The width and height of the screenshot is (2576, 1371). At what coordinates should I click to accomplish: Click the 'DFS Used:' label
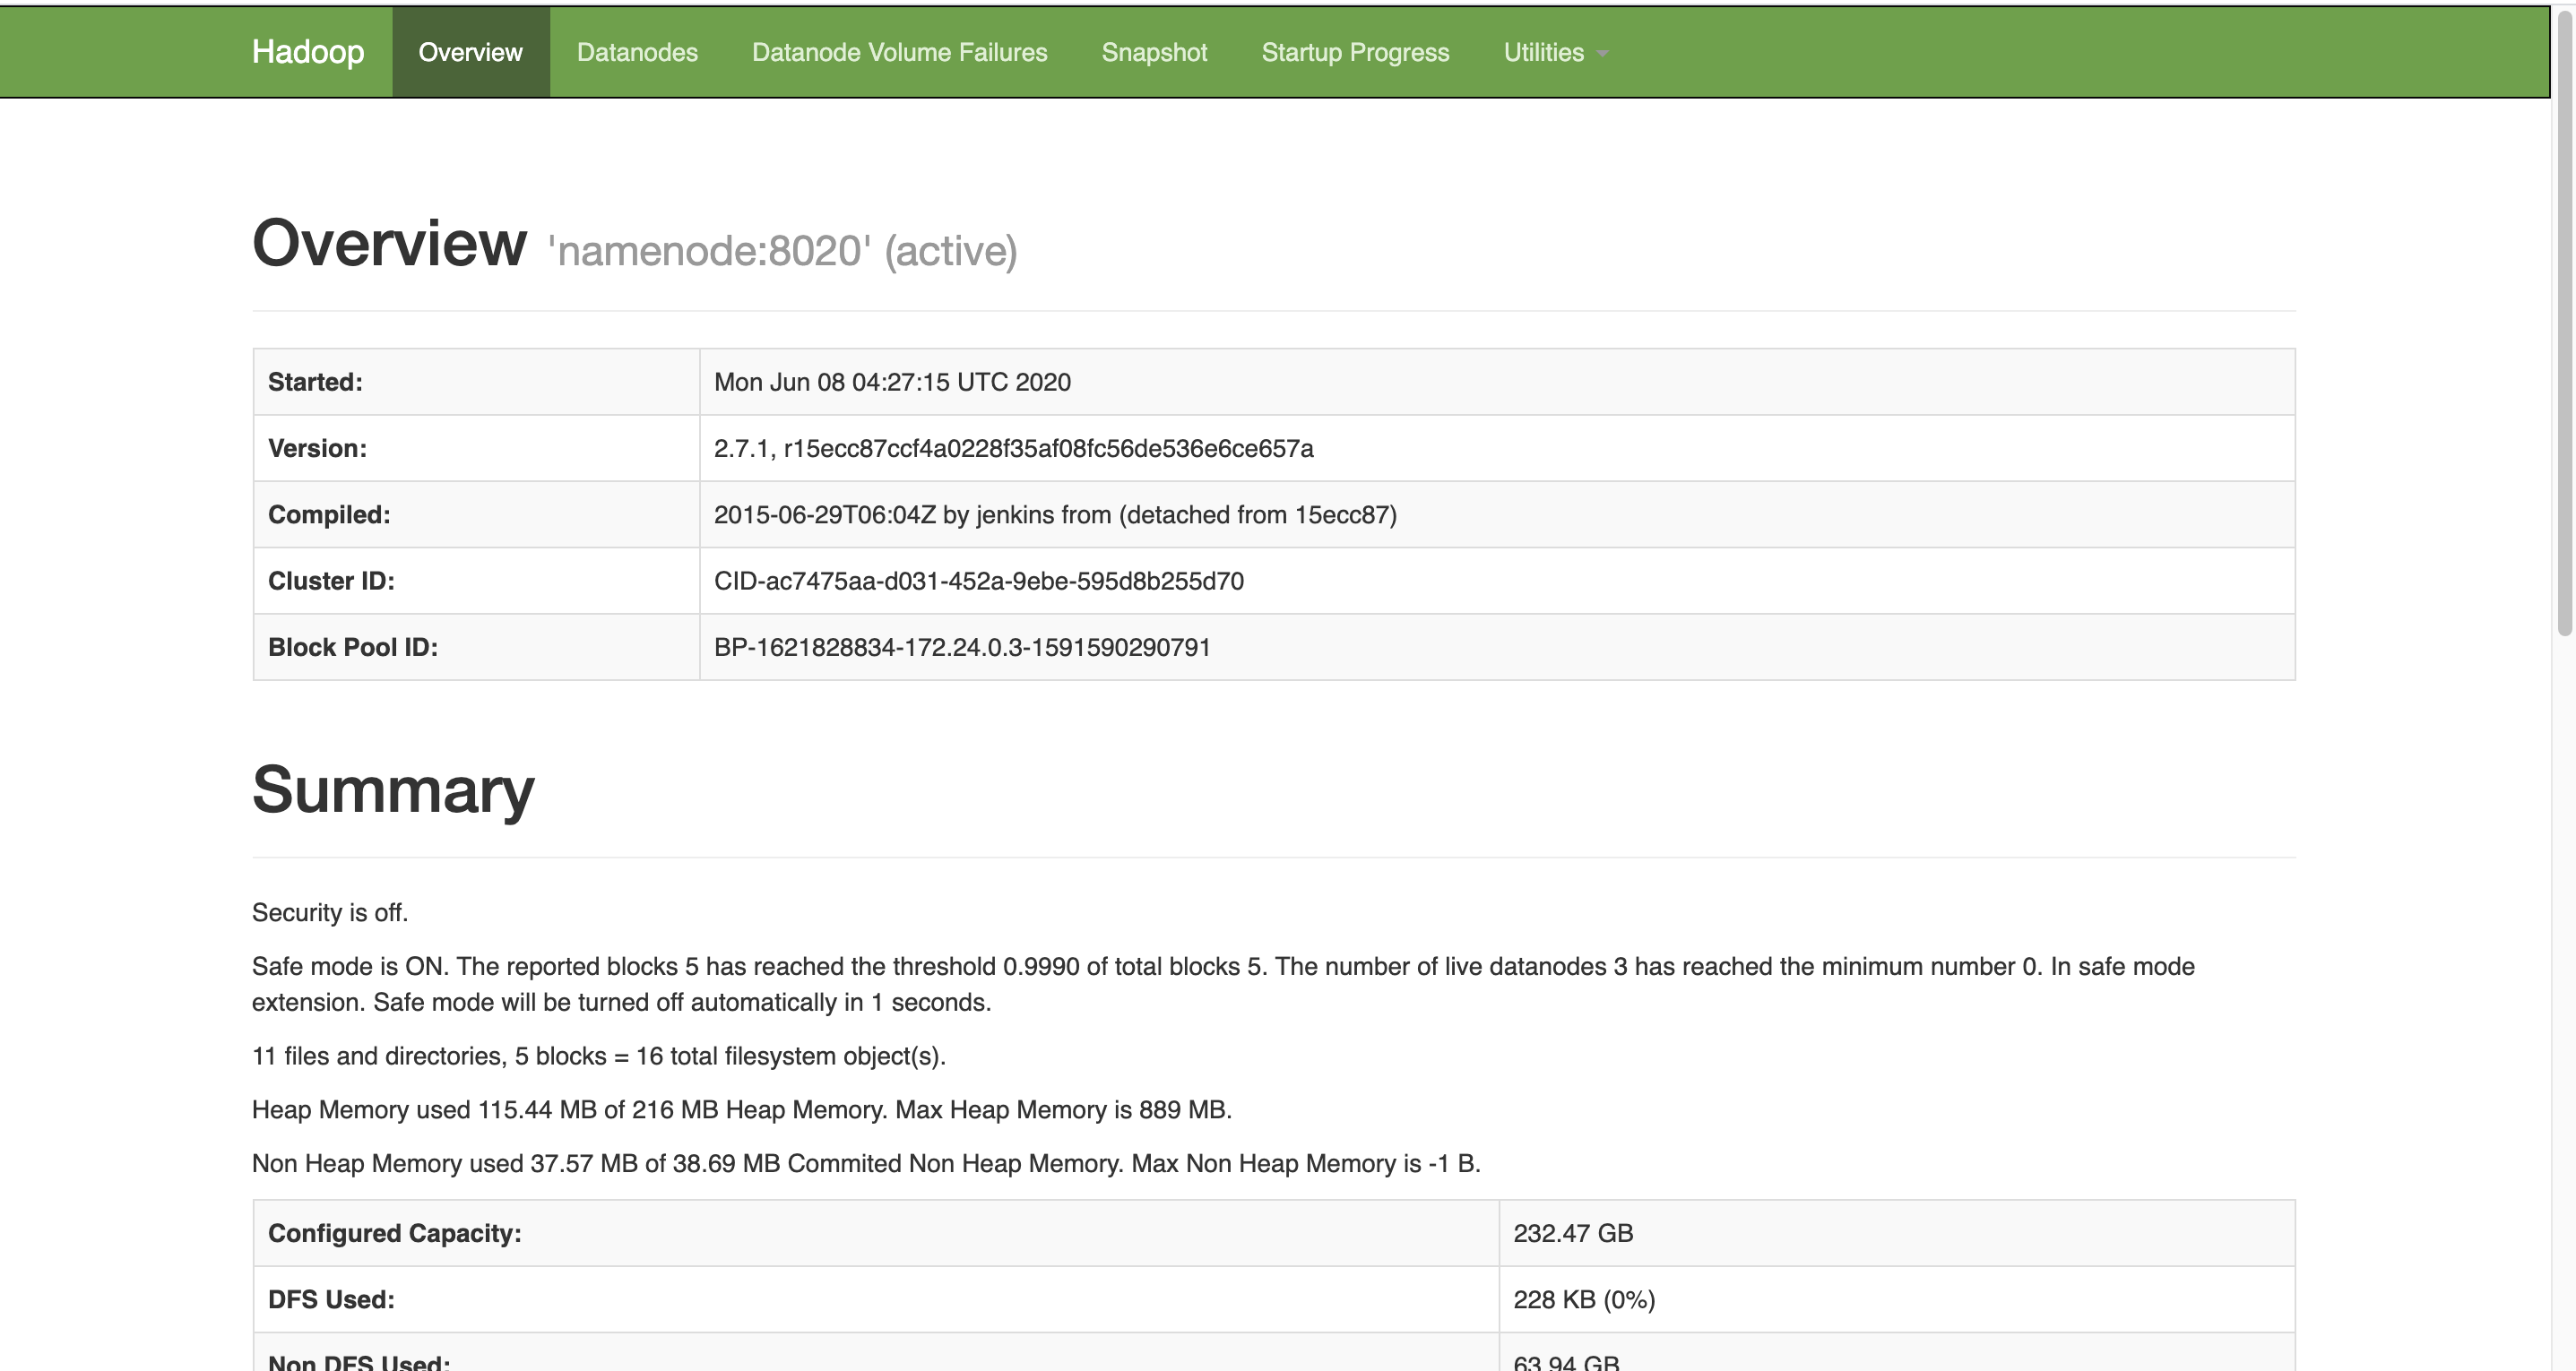pos(331,1300)
